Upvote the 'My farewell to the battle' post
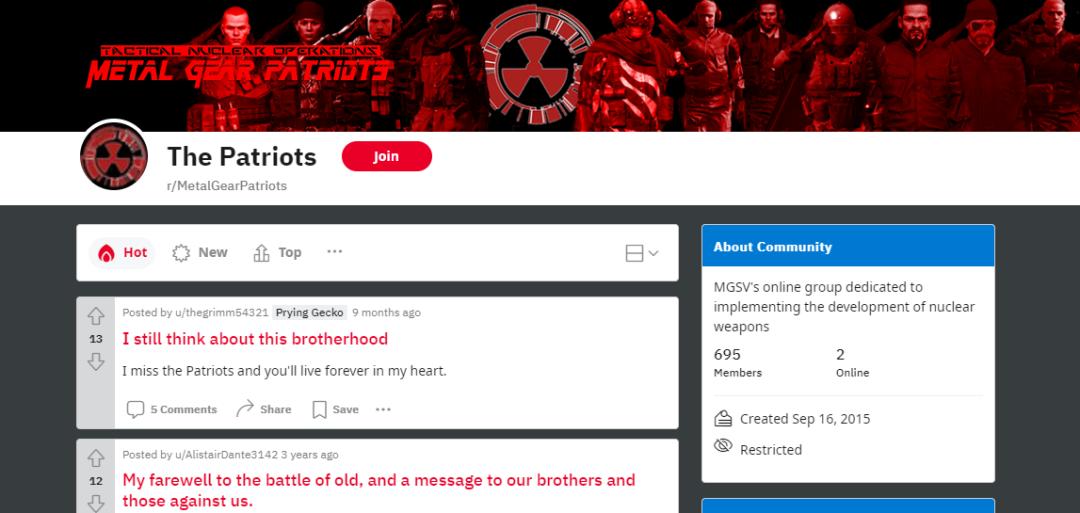The height and width of the screenshot is (513, 1080). (96, 459)
